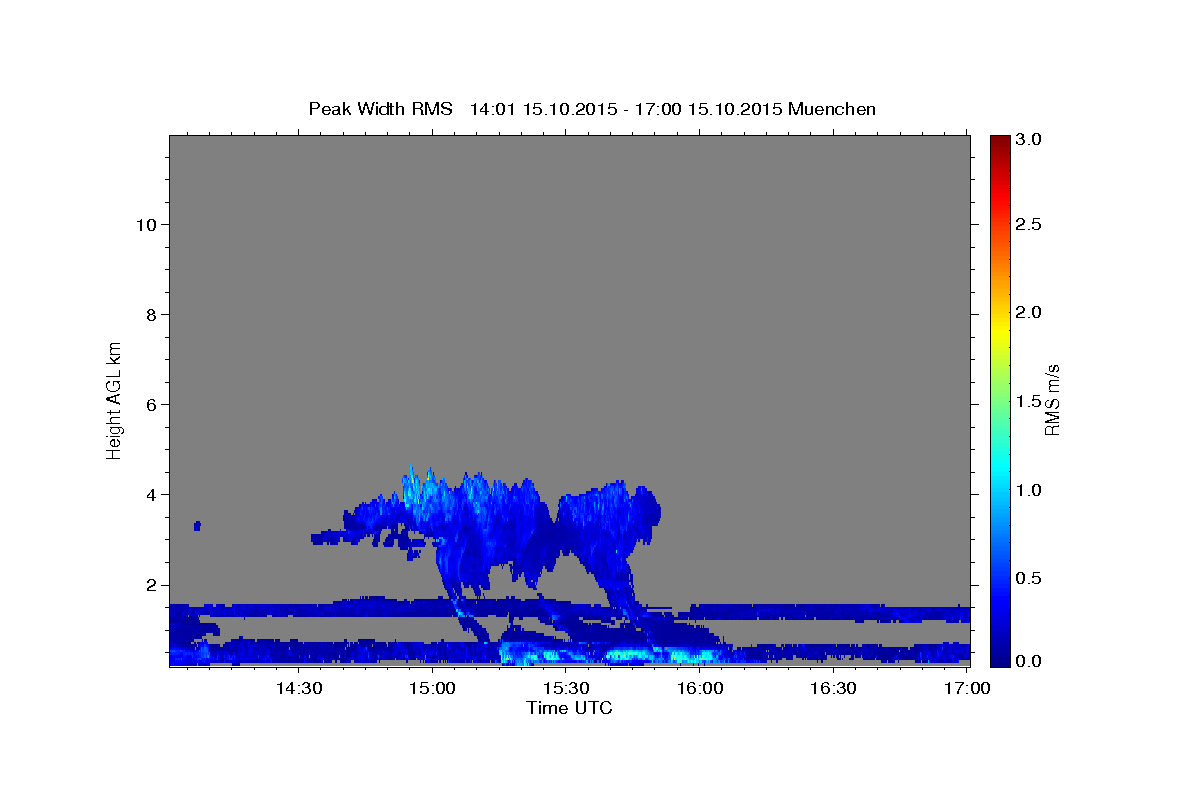Click the colorbar value '1.0'
The width and height of the screenshot is (1200, 800).
point(1030,490)
